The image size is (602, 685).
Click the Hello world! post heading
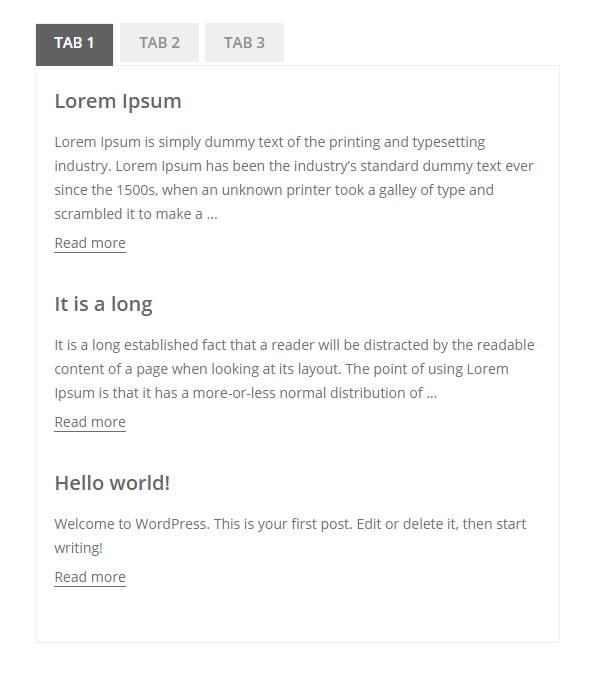112,483
